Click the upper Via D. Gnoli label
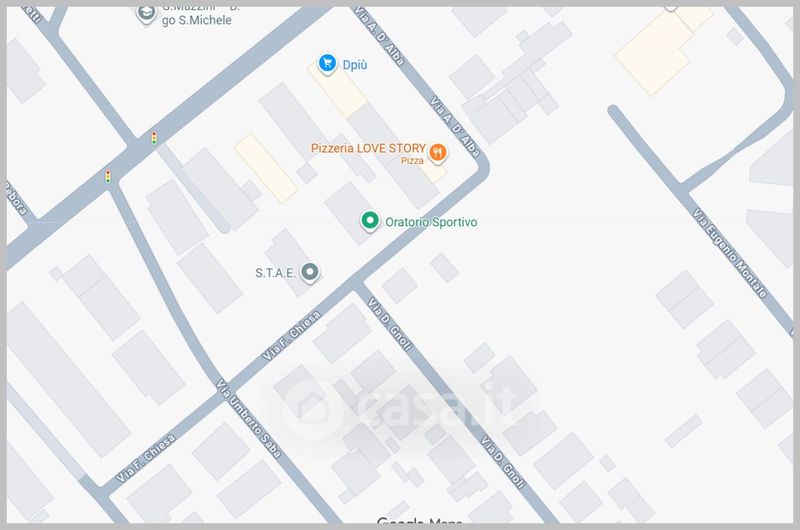The image size is (800, 530). (390, 324)
